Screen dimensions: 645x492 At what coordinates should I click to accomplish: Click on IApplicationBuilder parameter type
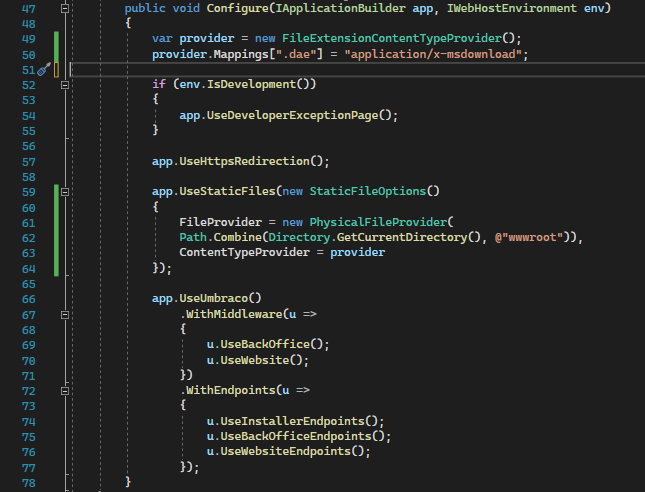[340, 8]
